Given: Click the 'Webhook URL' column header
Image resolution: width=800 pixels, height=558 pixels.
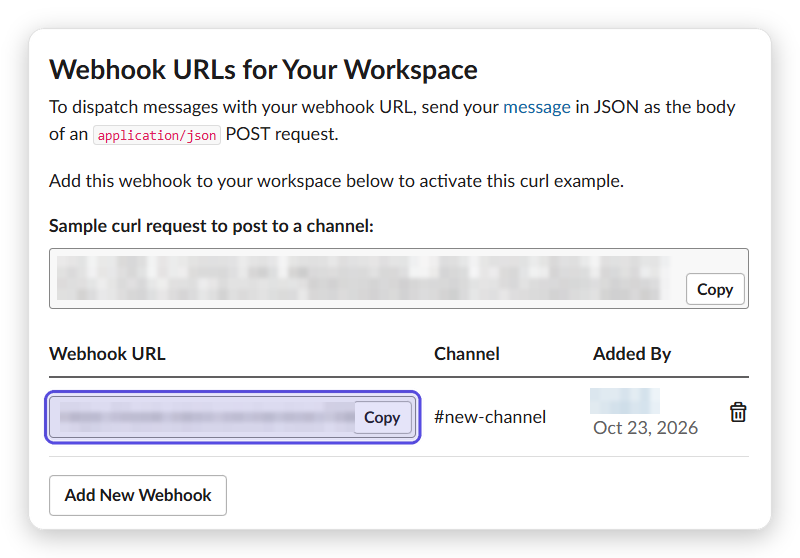Looking at the screenshot, I should point(107,354).
